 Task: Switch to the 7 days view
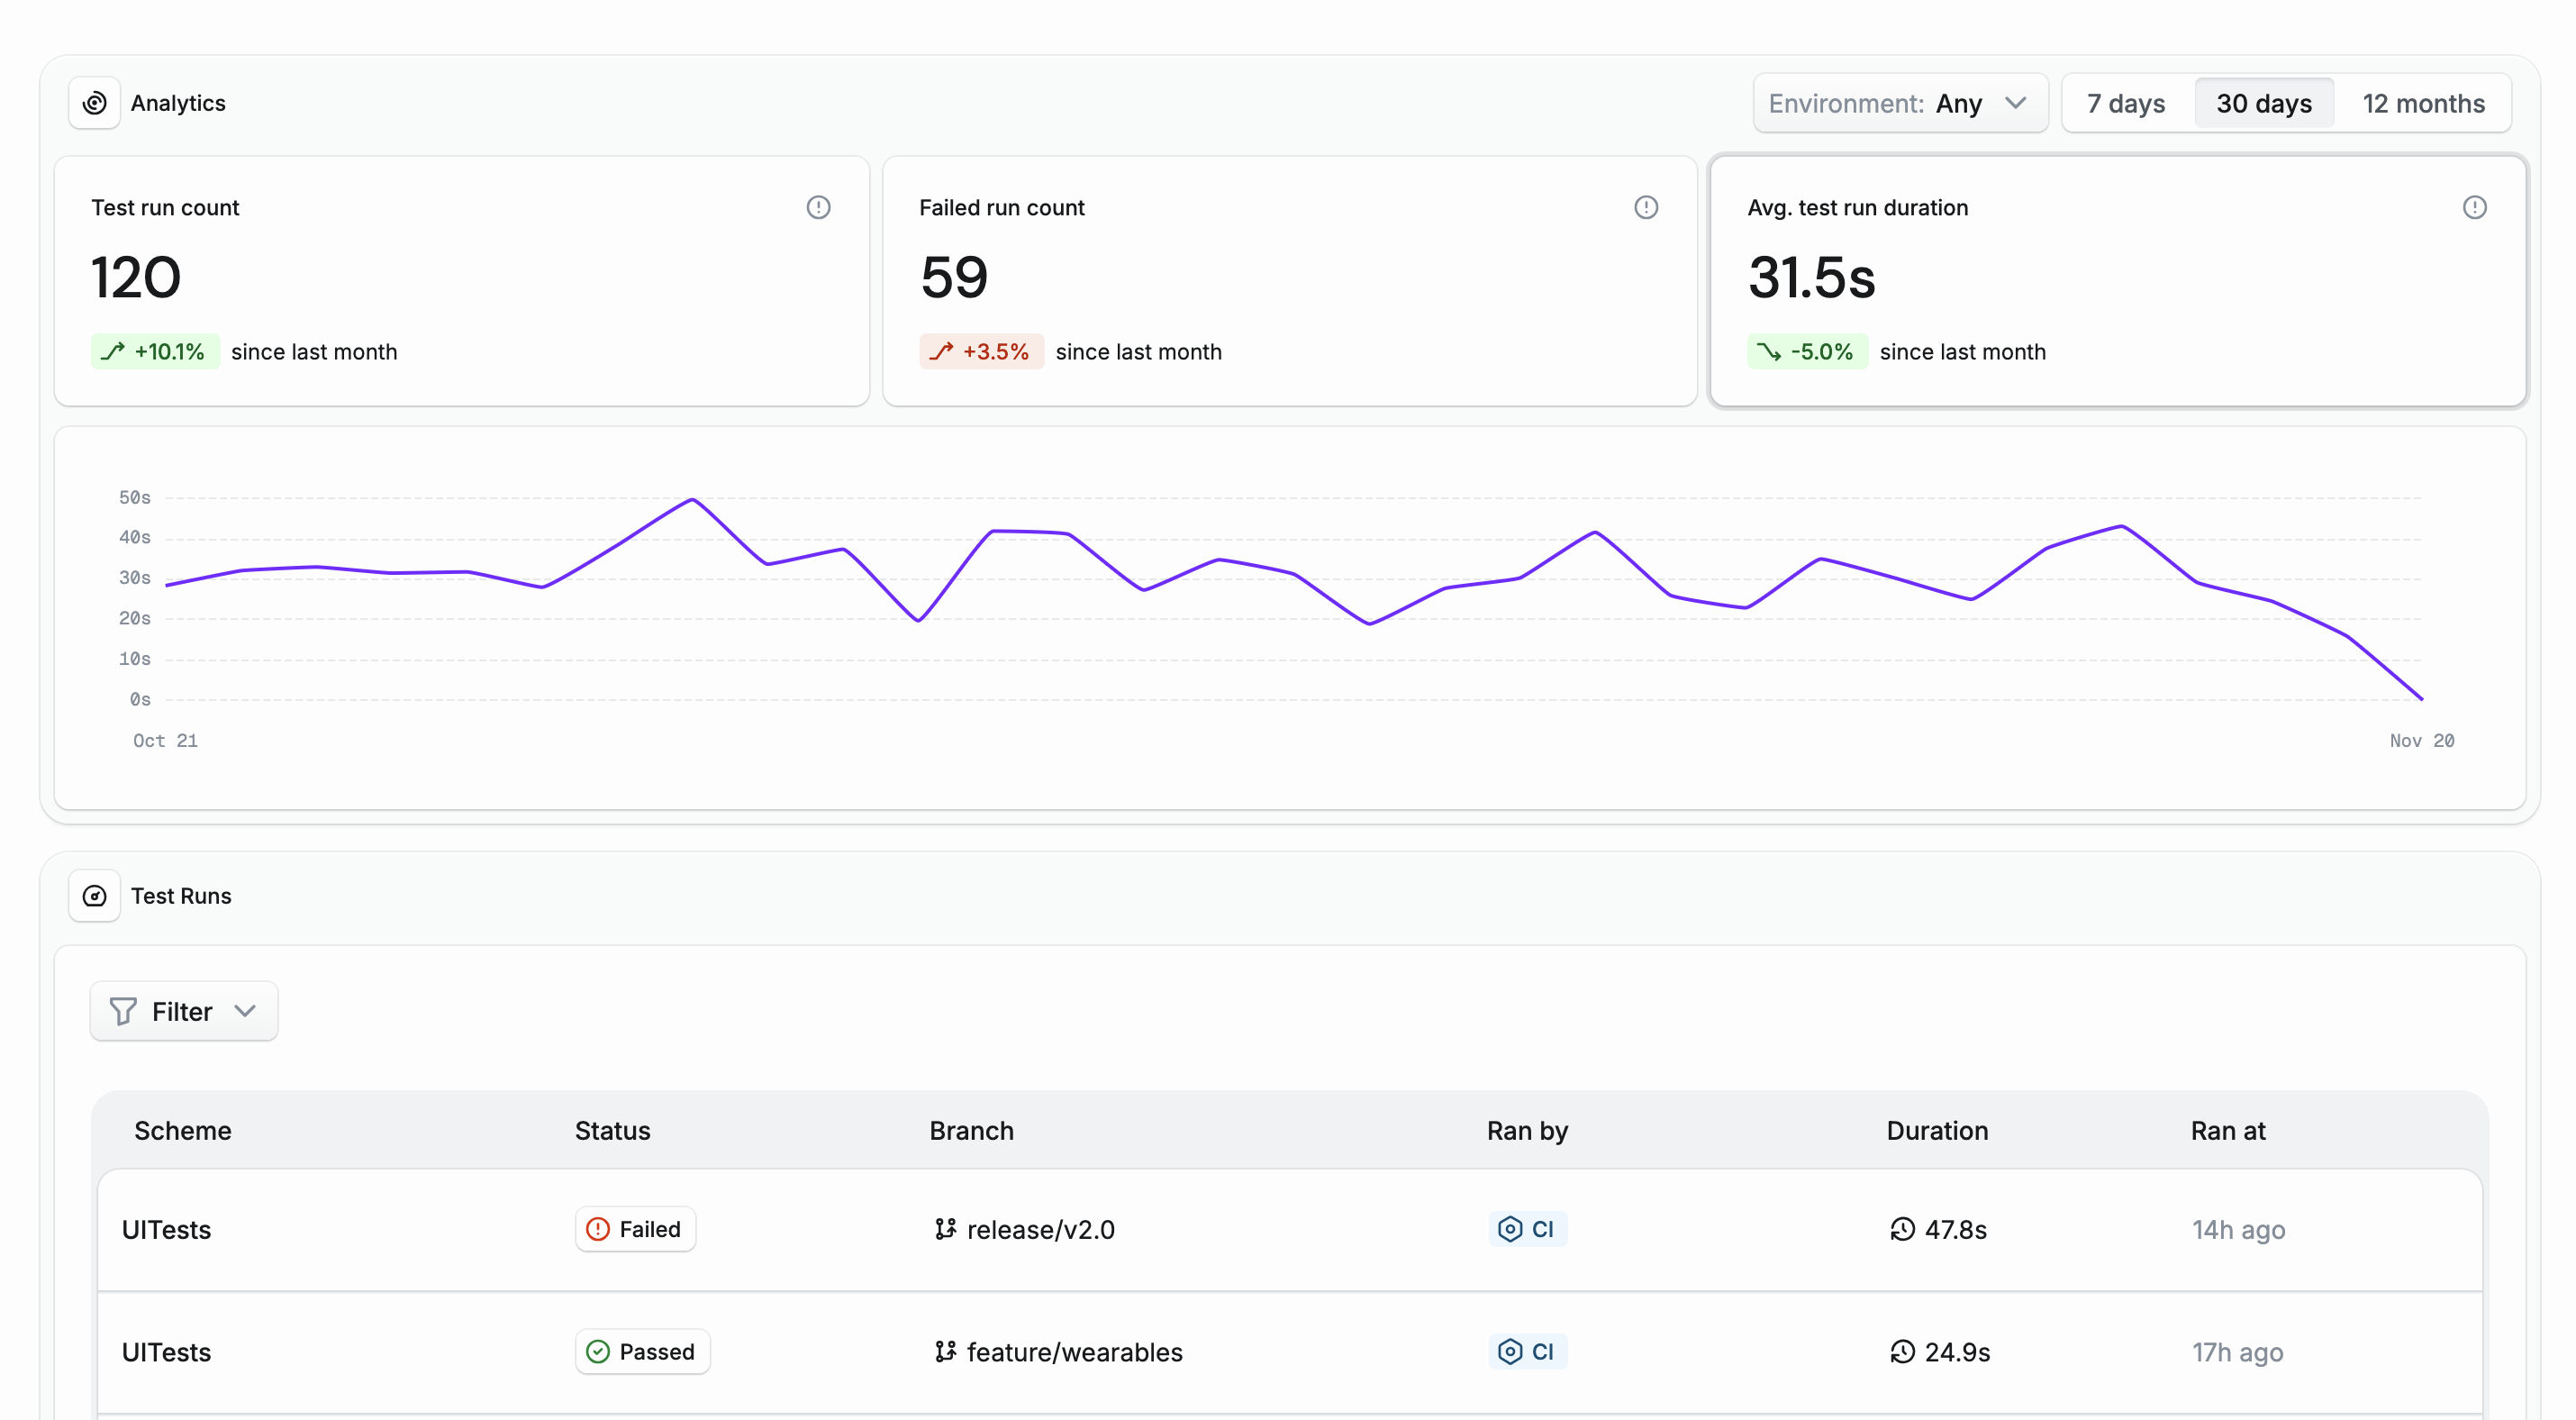pos(2125,102)
